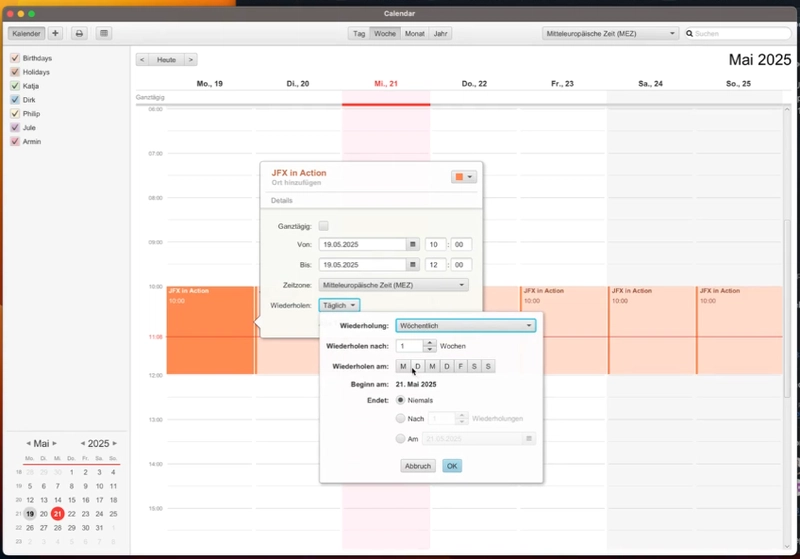This screenshot has height=559, width=800.
Task: Click the plus add-calendar toolbar icon
Action: click(x=55, y=34)
